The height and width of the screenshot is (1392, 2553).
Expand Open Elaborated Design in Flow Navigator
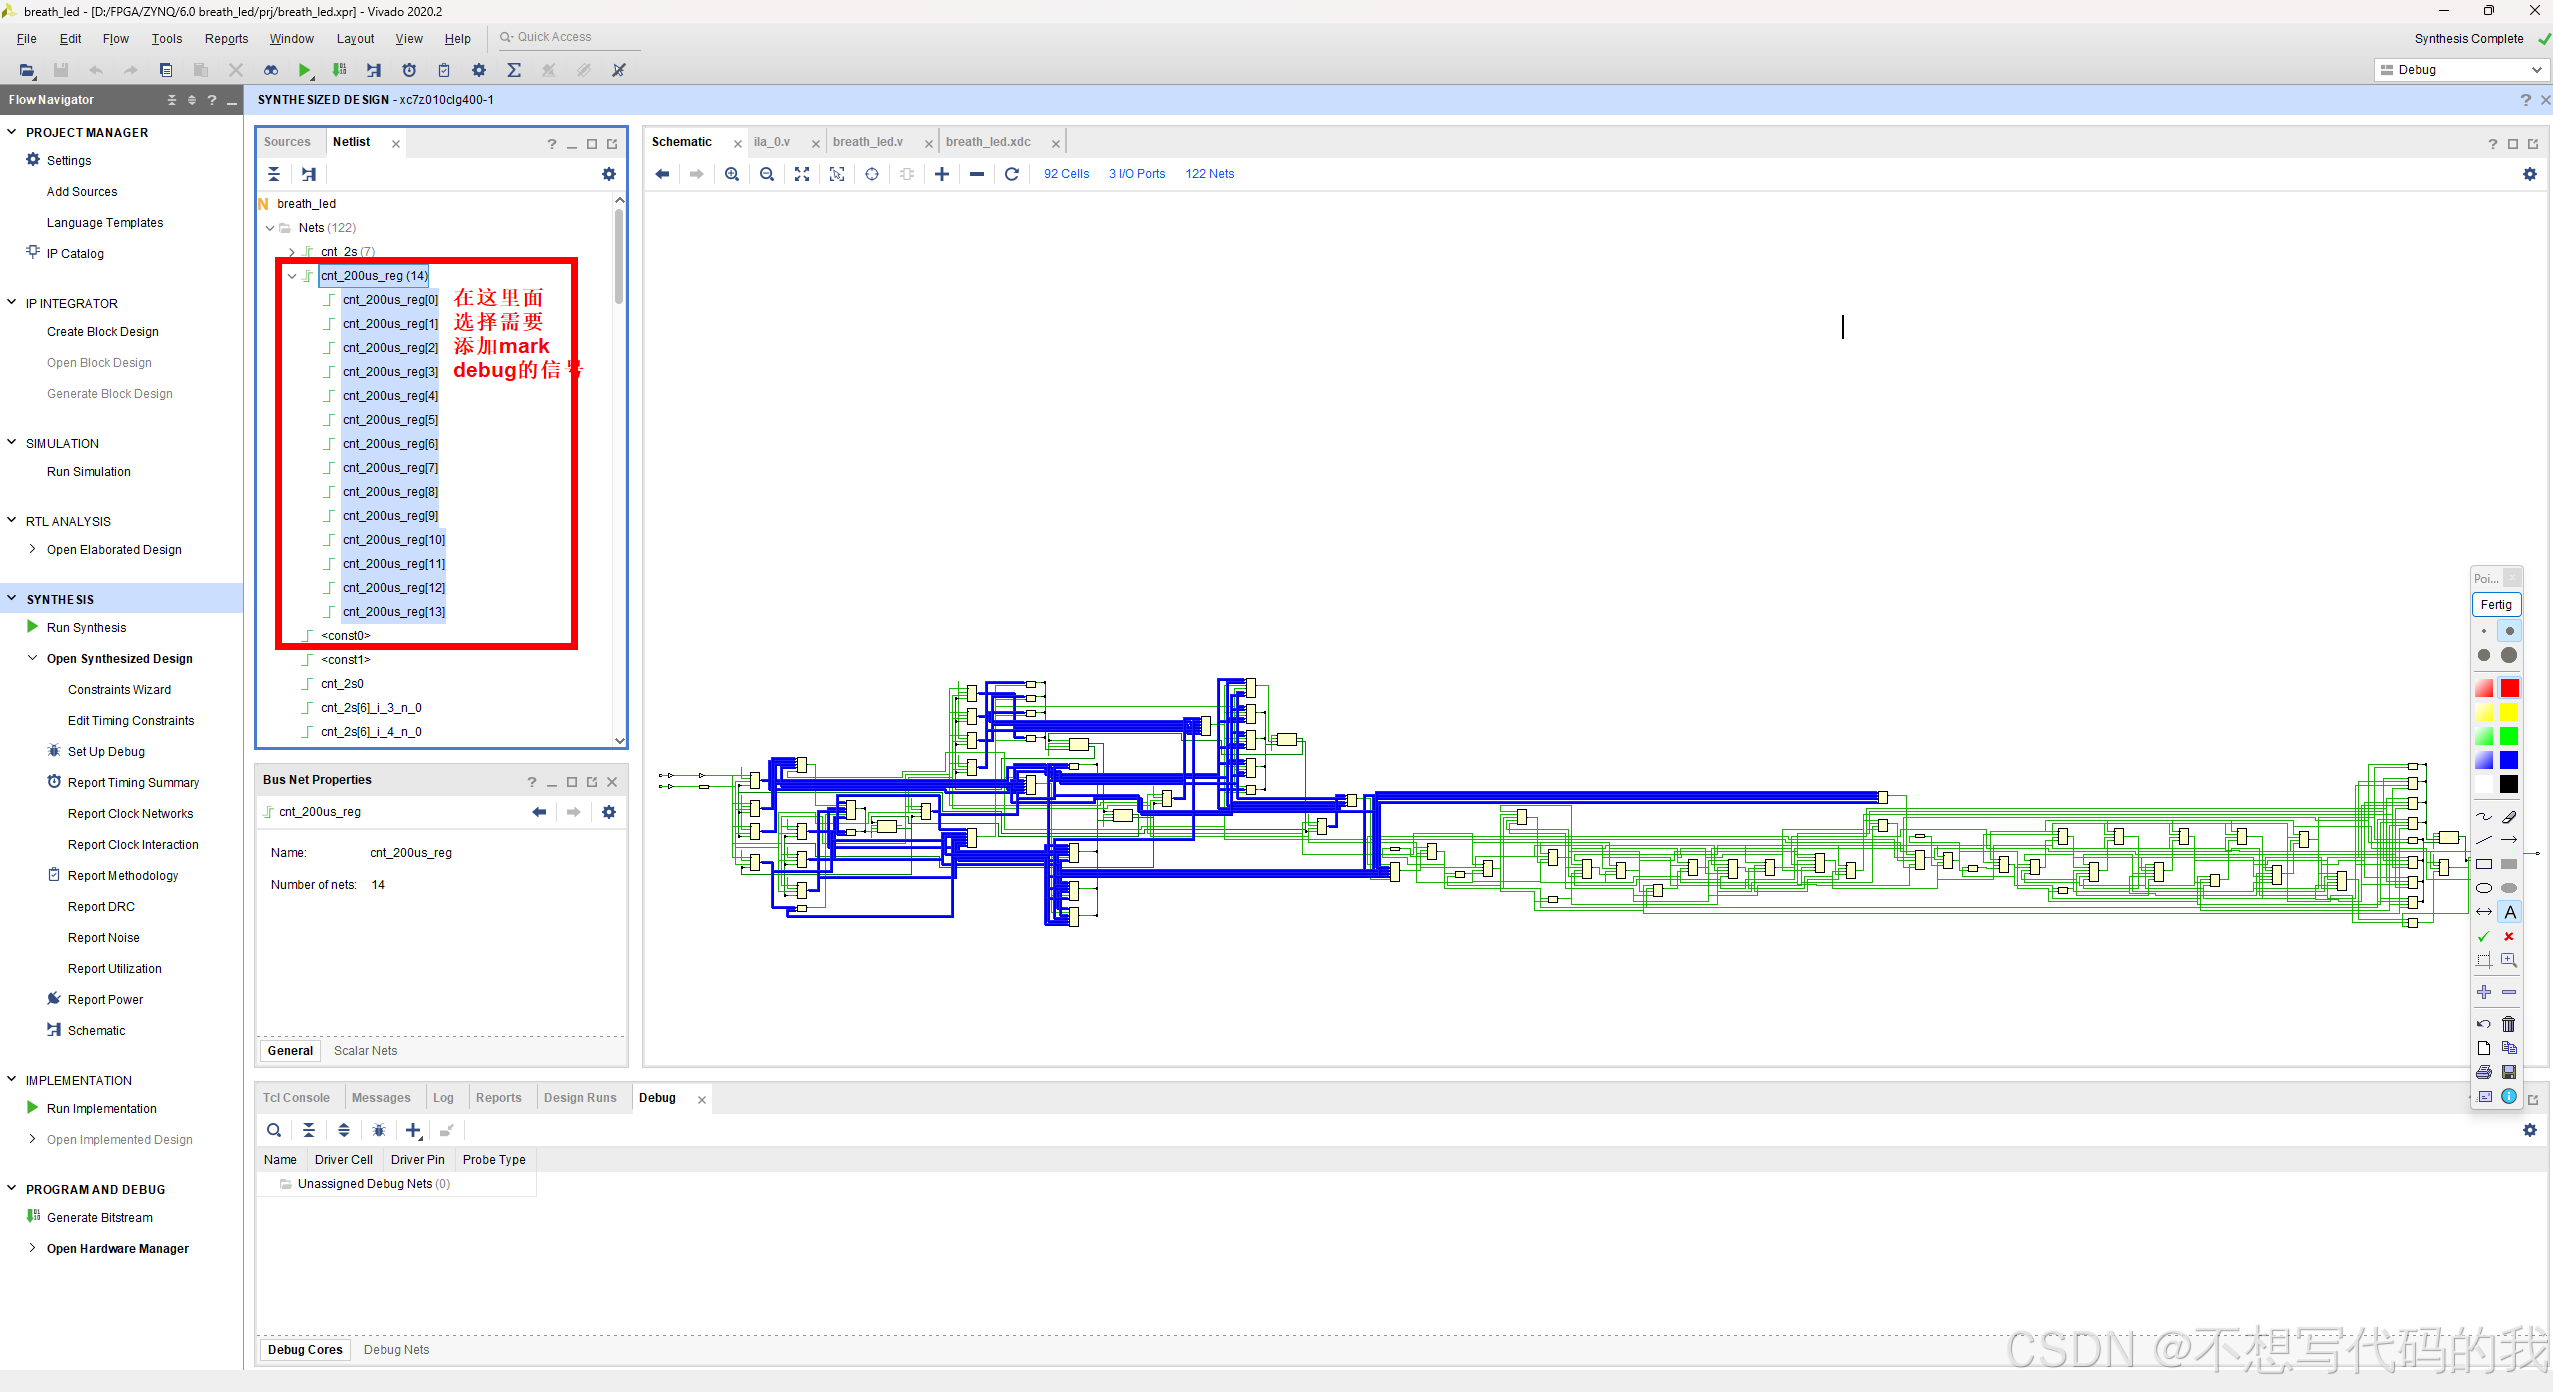(x=33, y=549)
